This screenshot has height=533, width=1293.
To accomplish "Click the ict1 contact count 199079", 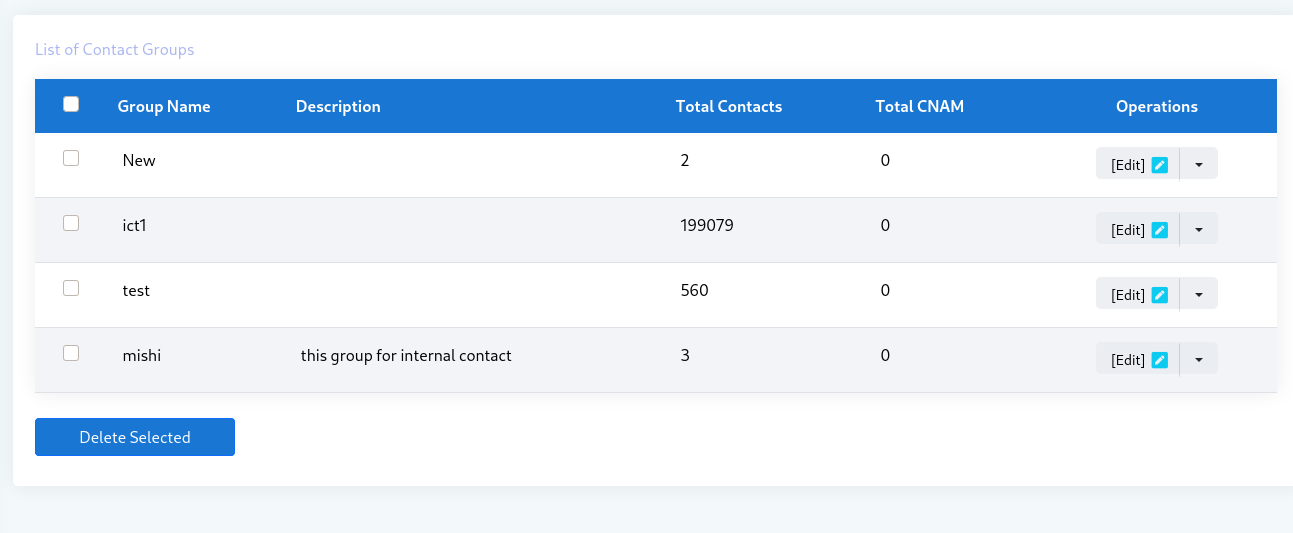I will pos(707,225).
